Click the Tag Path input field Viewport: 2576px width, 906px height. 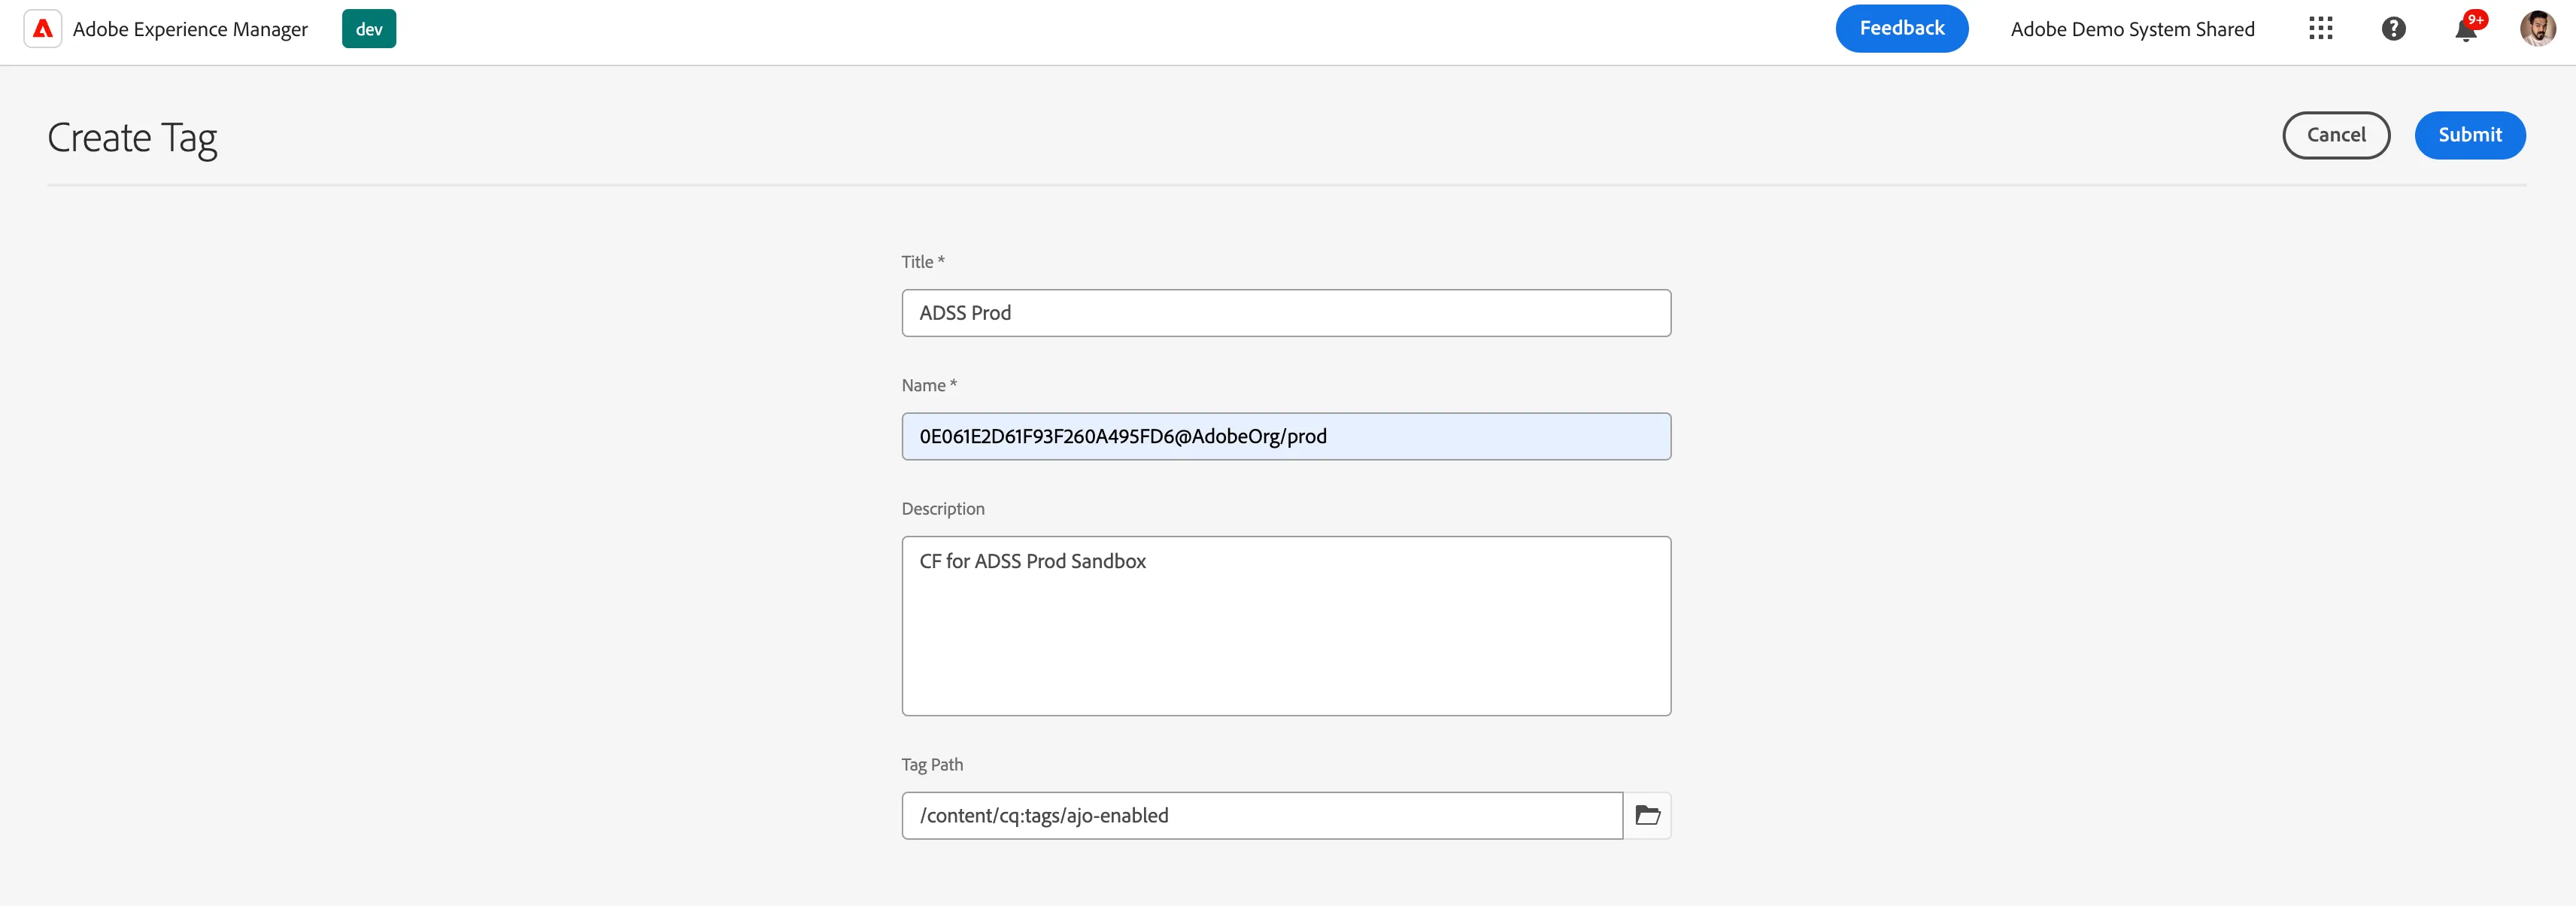(x=1262, y=816)
